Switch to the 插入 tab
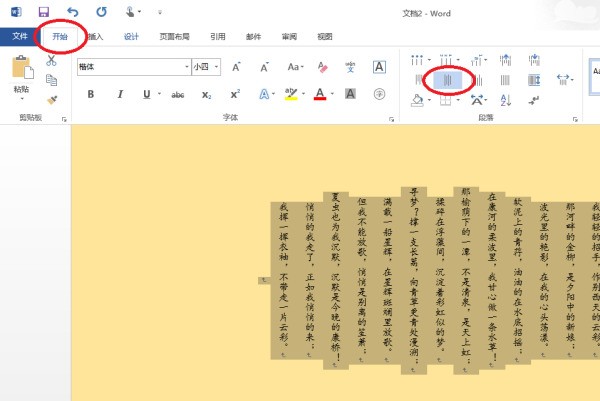Screen dimensions: 600x401 click(95, 36)
